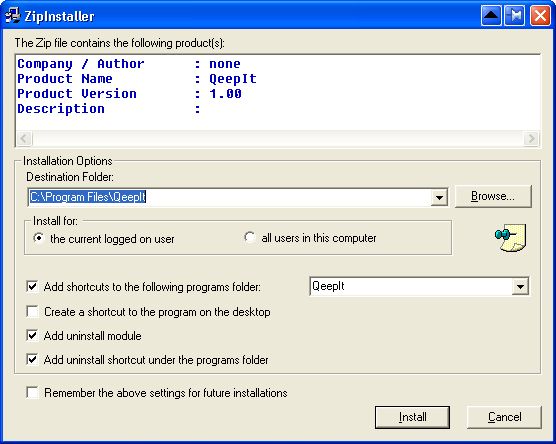This screenshot has height=444, width=556.
Task: Click the pin window title bar button
Action: (x=515, y=16)
